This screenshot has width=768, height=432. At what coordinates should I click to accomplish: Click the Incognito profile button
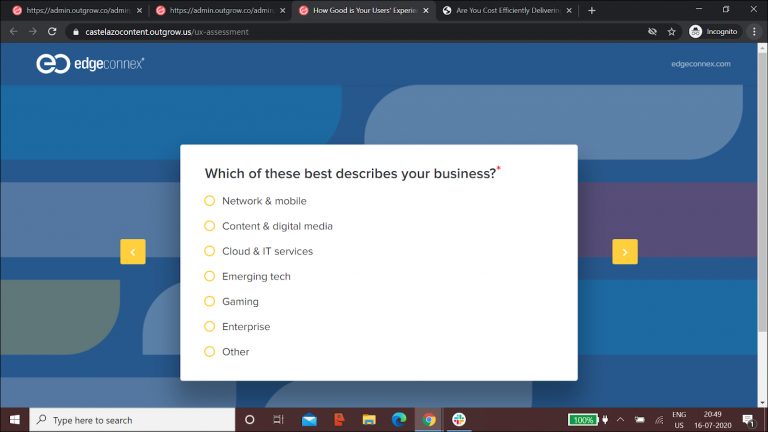tap(713, 31)
